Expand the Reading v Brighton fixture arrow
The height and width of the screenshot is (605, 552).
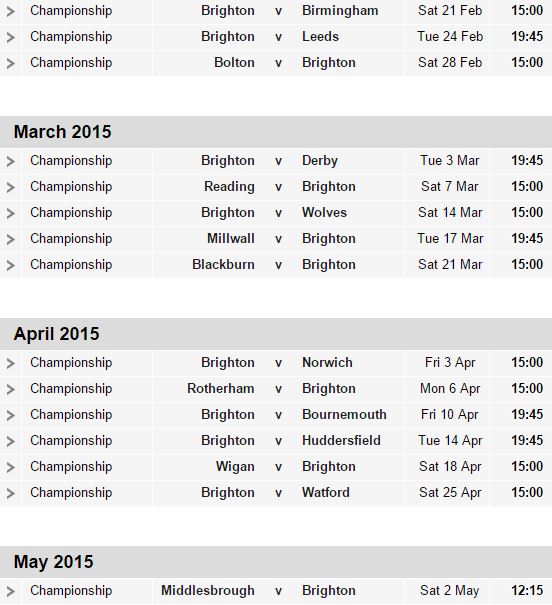click(x=11, y=187)
